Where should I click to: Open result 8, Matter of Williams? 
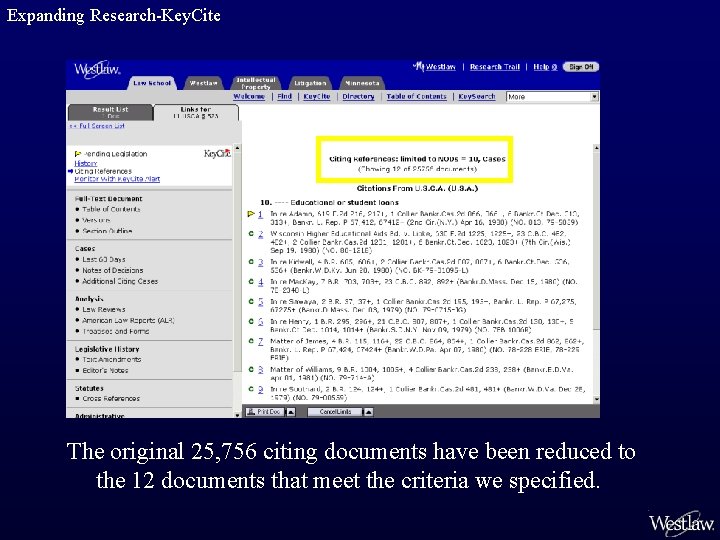point(260,369)
